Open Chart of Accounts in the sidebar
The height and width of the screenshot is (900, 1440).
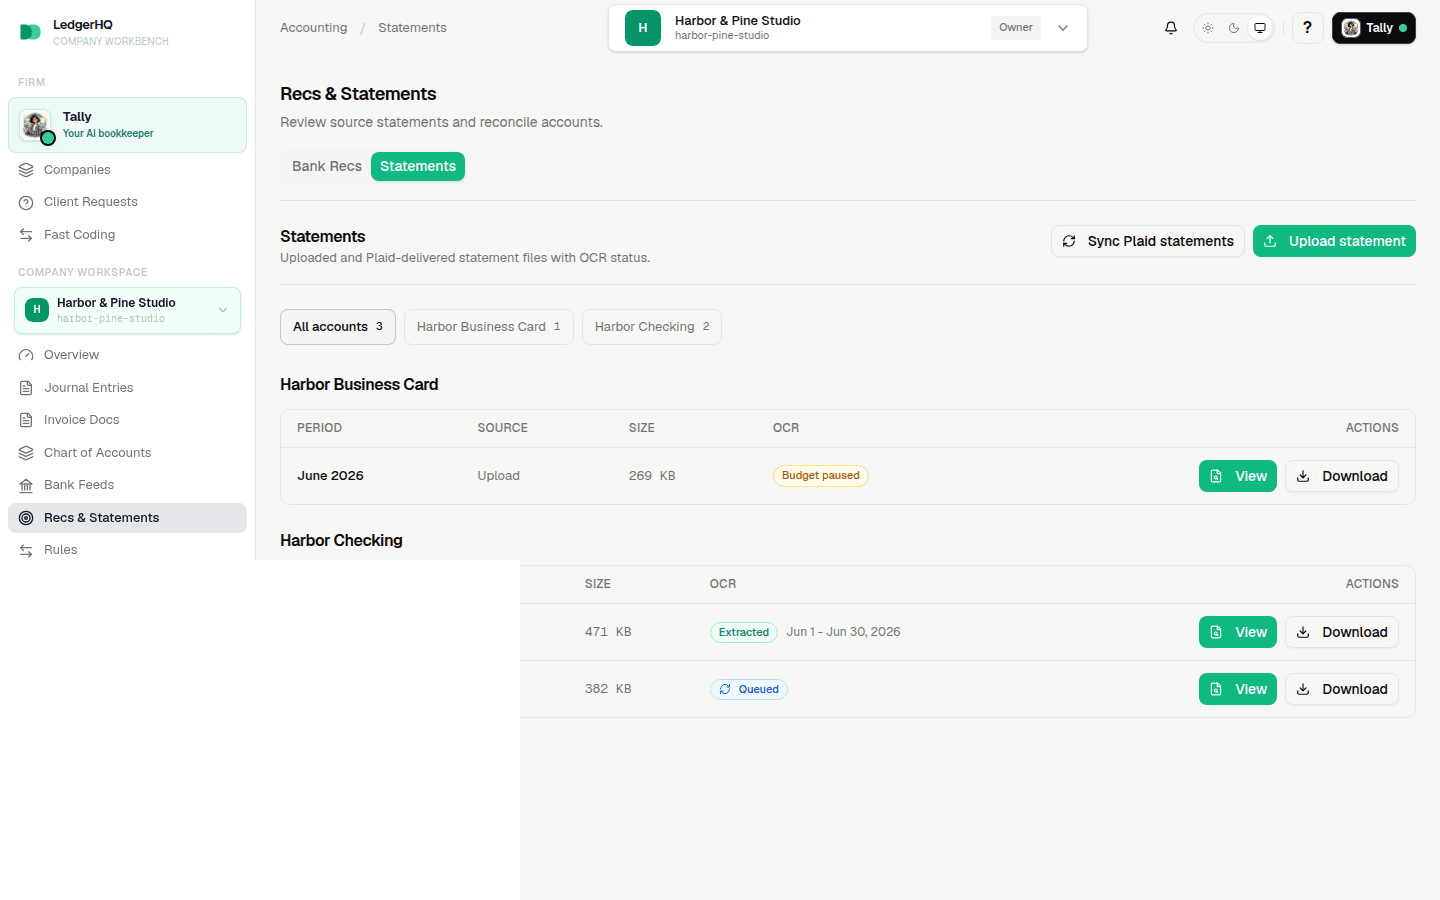pos(128,453)
